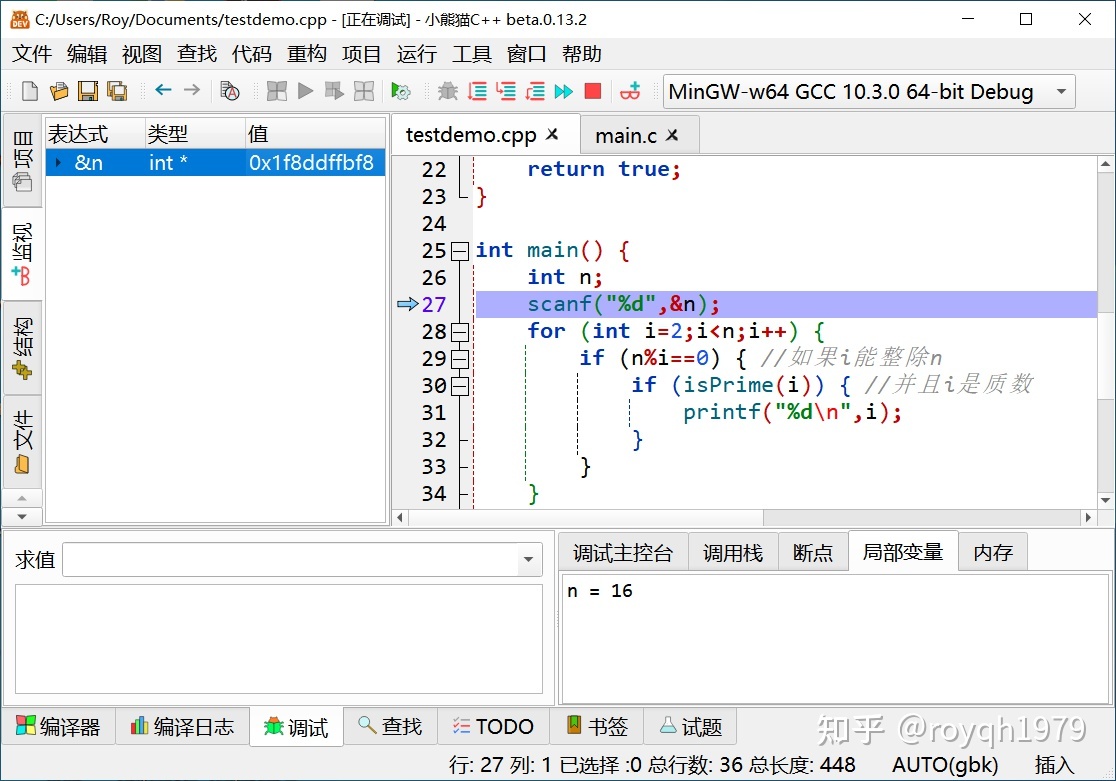Screen dimensions: 1116x781
Task: Click the reformat code icon
Action: click(x=229, y=91)
